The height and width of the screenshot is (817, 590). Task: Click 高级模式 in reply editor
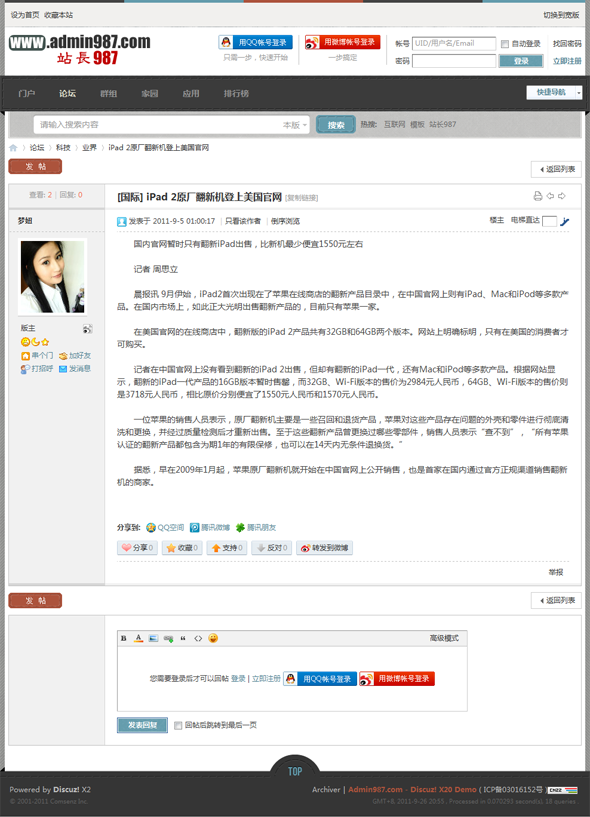(x=444, y=638)
